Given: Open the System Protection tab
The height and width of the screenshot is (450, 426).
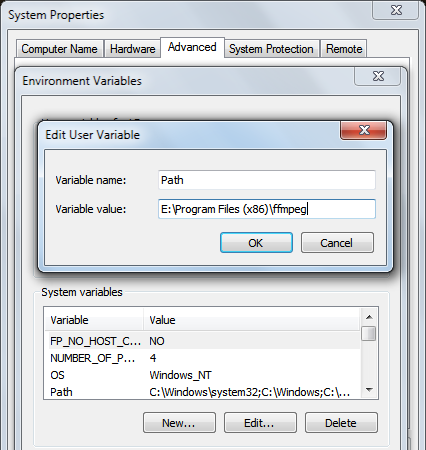Looking at the screenshot, I should 271,49.
